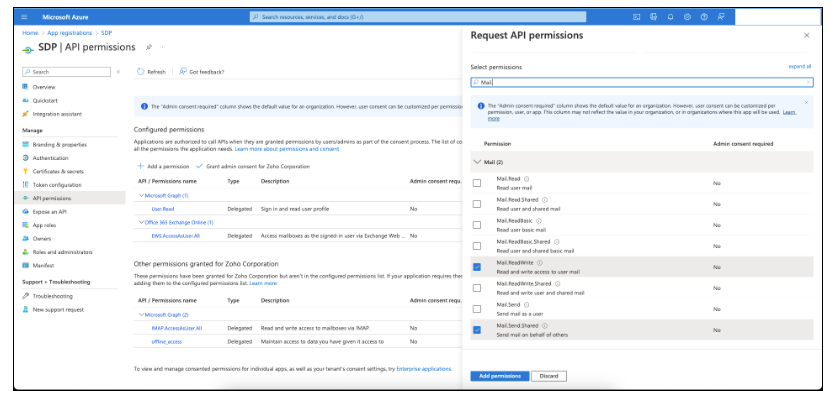Collapse the Mail (2) permission group

coord(477,160)
